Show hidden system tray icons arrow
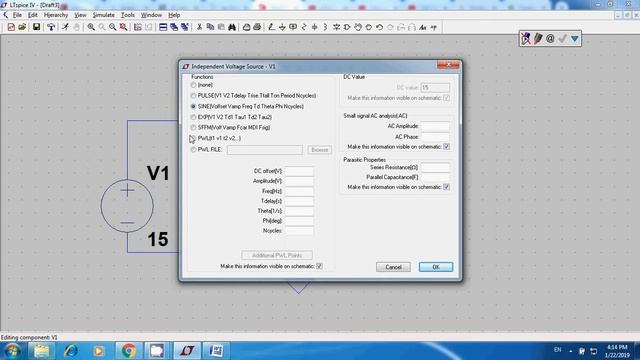Viewport: 640px width, 360px height. (570, 351)
